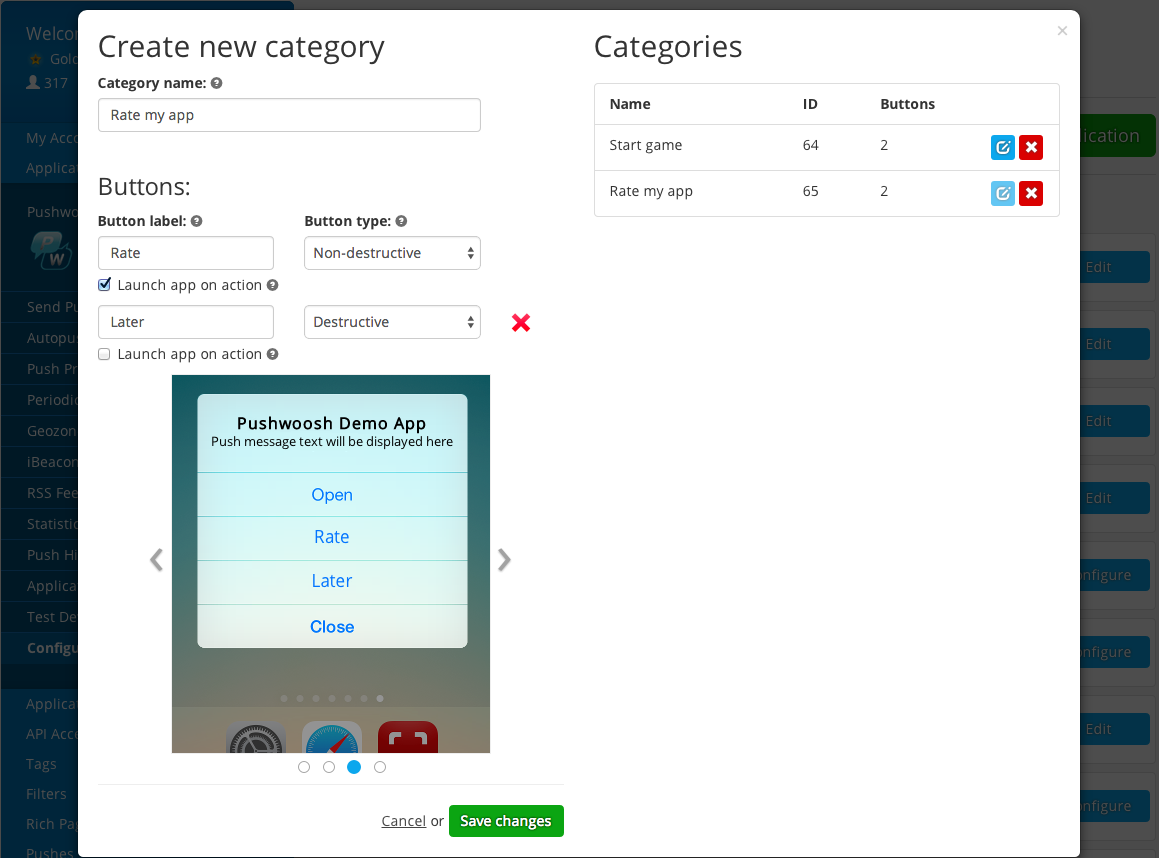The image size is (1159, 858).
Task: Click Rate my app category name
Action: coord(651,191)
